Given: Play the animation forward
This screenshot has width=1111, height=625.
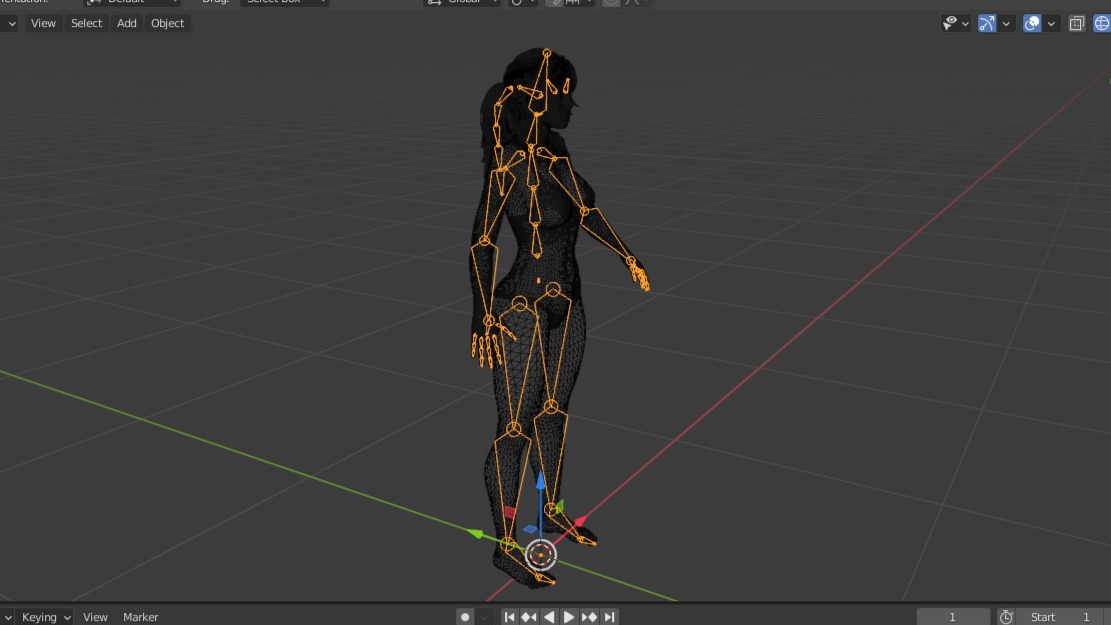Looking at the screenshot, I should tap(569, 617).
